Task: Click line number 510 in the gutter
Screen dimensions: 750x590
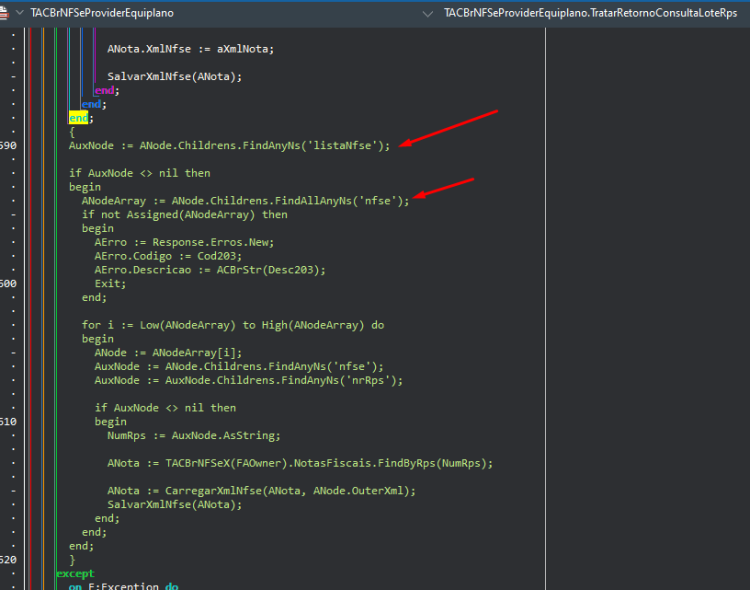Action: (8, 422)
